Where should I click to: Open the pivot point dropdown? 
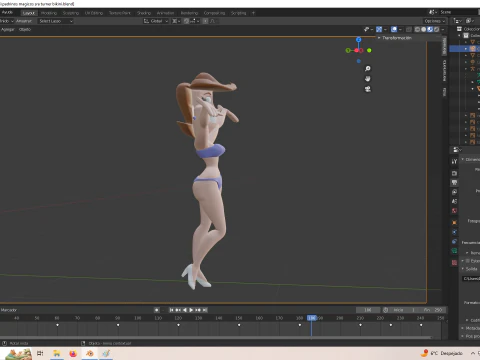(176, 21)
